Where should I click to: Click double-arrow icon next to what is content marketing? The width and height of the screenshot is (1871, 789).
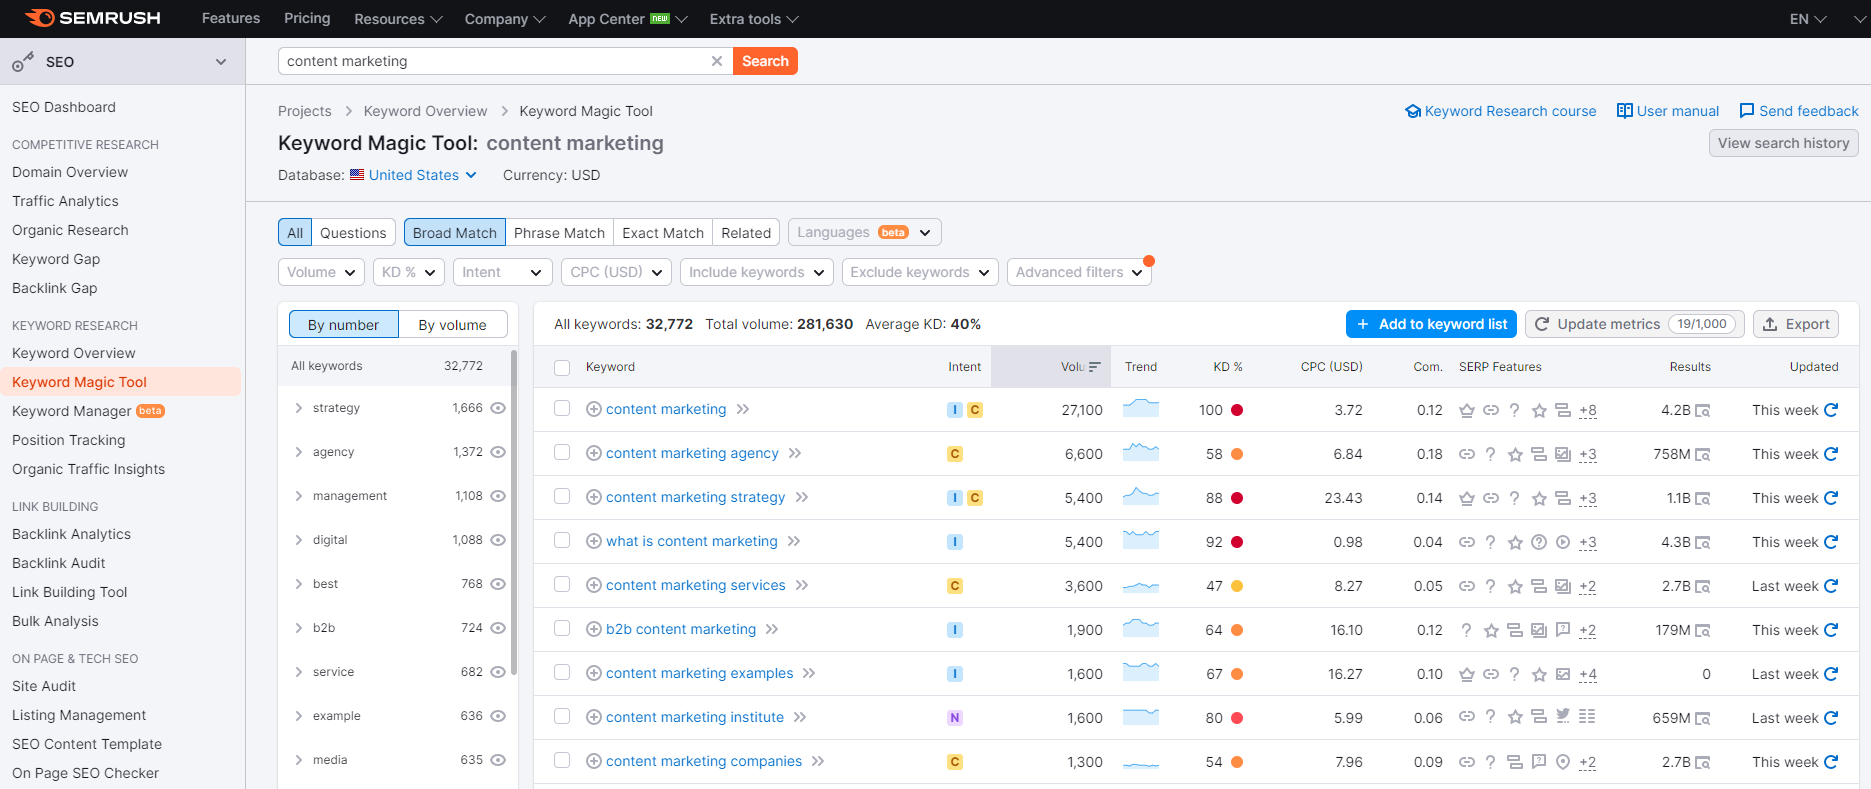[x=794, y=542]
